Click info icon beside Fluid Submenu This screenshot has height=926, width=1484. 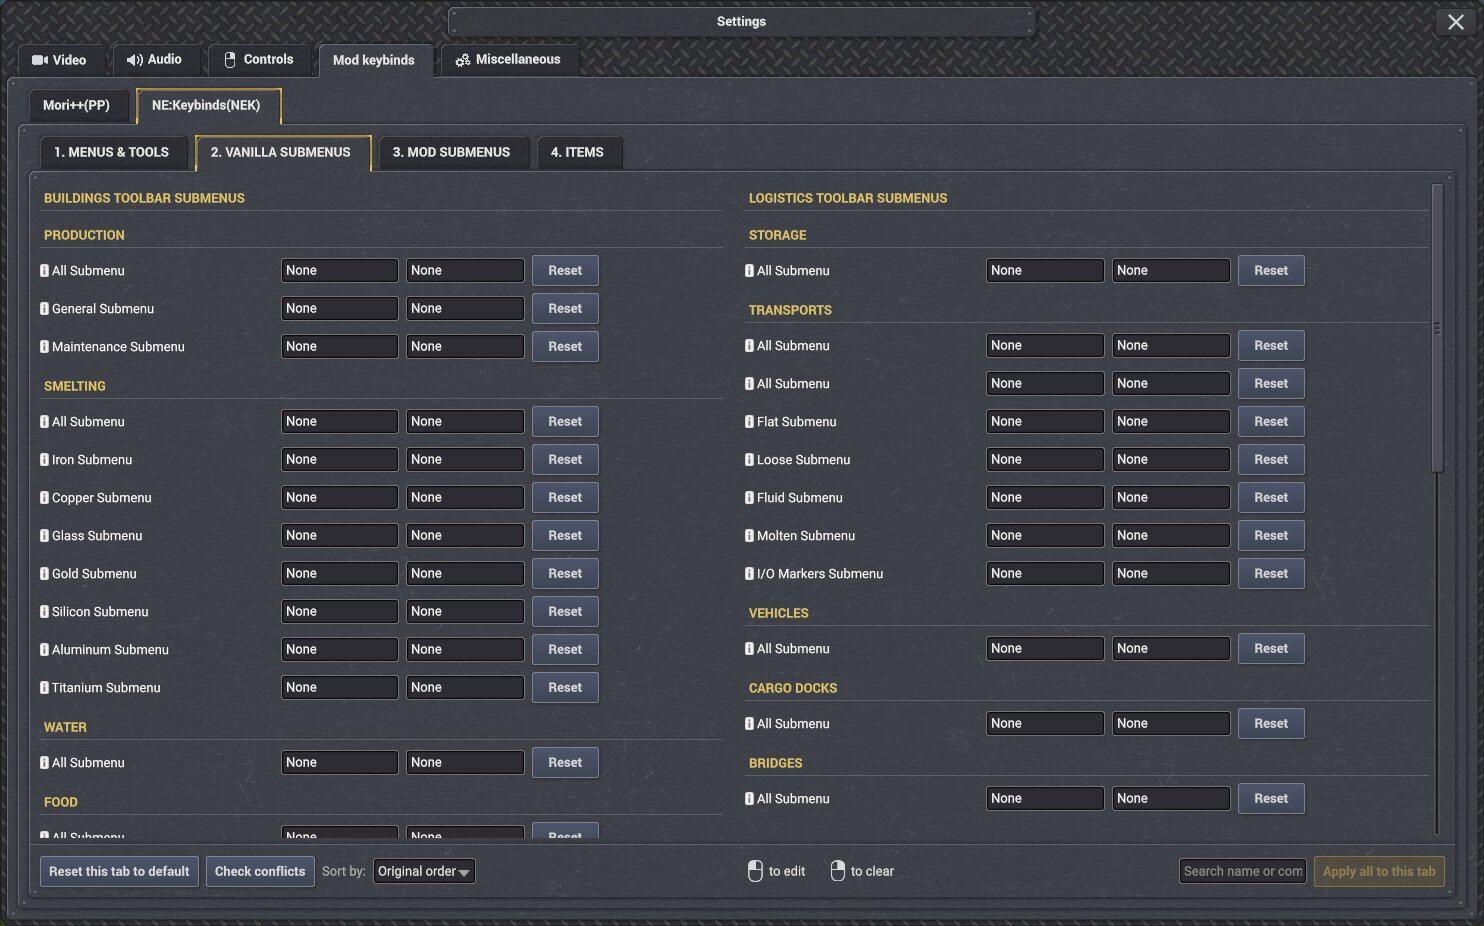[749, 498]
